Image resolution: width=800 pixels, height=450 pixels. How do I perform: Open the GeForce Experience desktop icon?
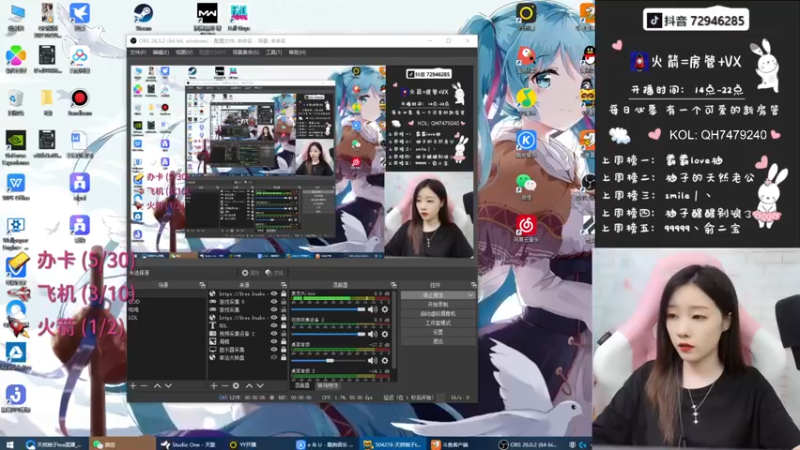click(x=15, y=148)
